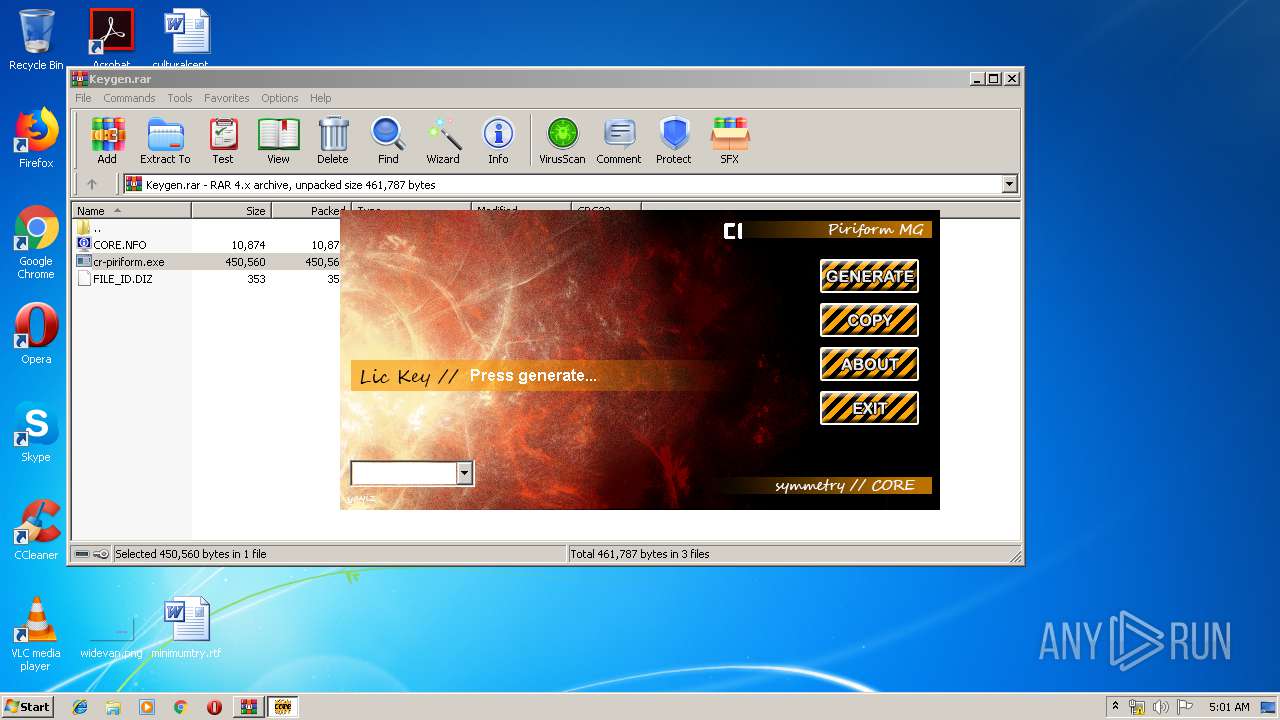Go up one folder level arrow

pos(92,184)
